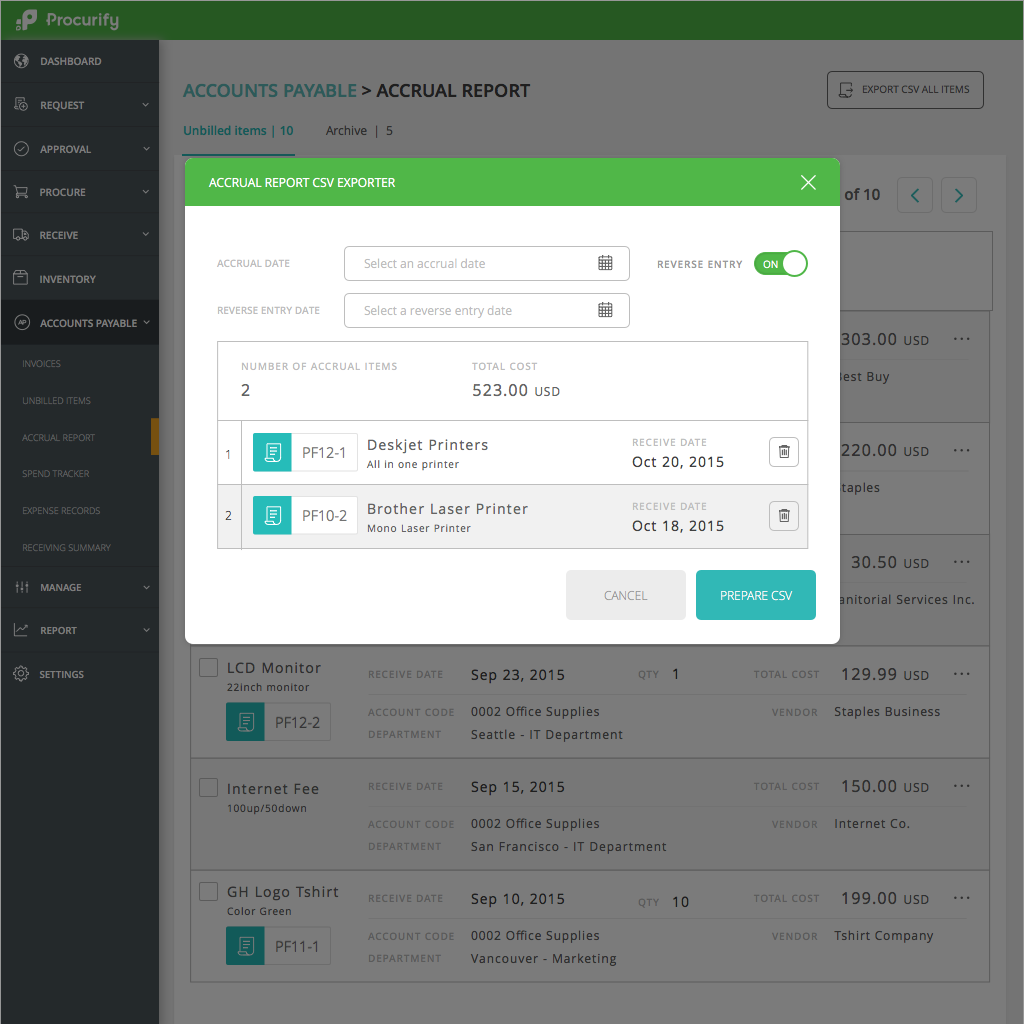Expand the Manage menu chevron

(146, 587)
